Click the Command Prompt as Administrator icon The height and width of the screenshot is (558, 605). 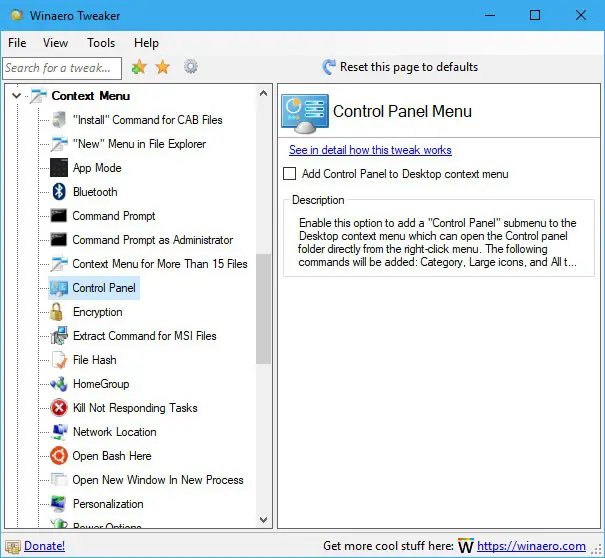pos(59,239)
